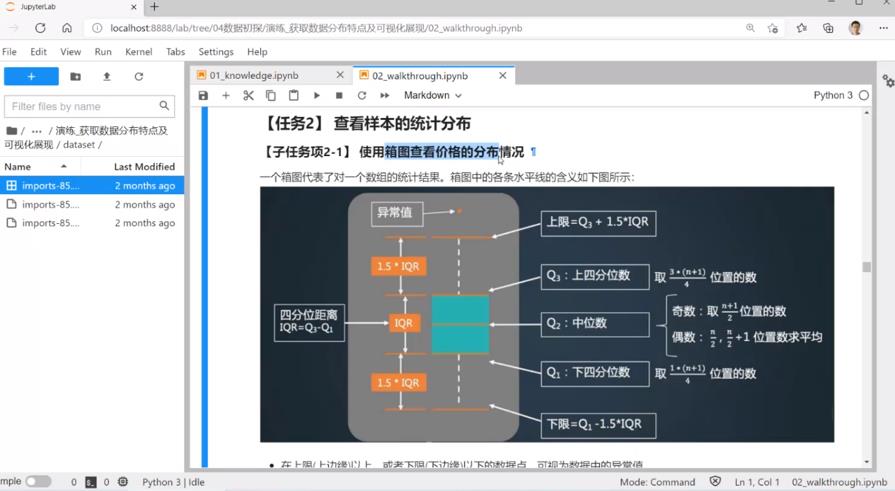Copy the selected cell
Image resolution: width=895 pixels, height=491 pixels.
coord(271,96)
